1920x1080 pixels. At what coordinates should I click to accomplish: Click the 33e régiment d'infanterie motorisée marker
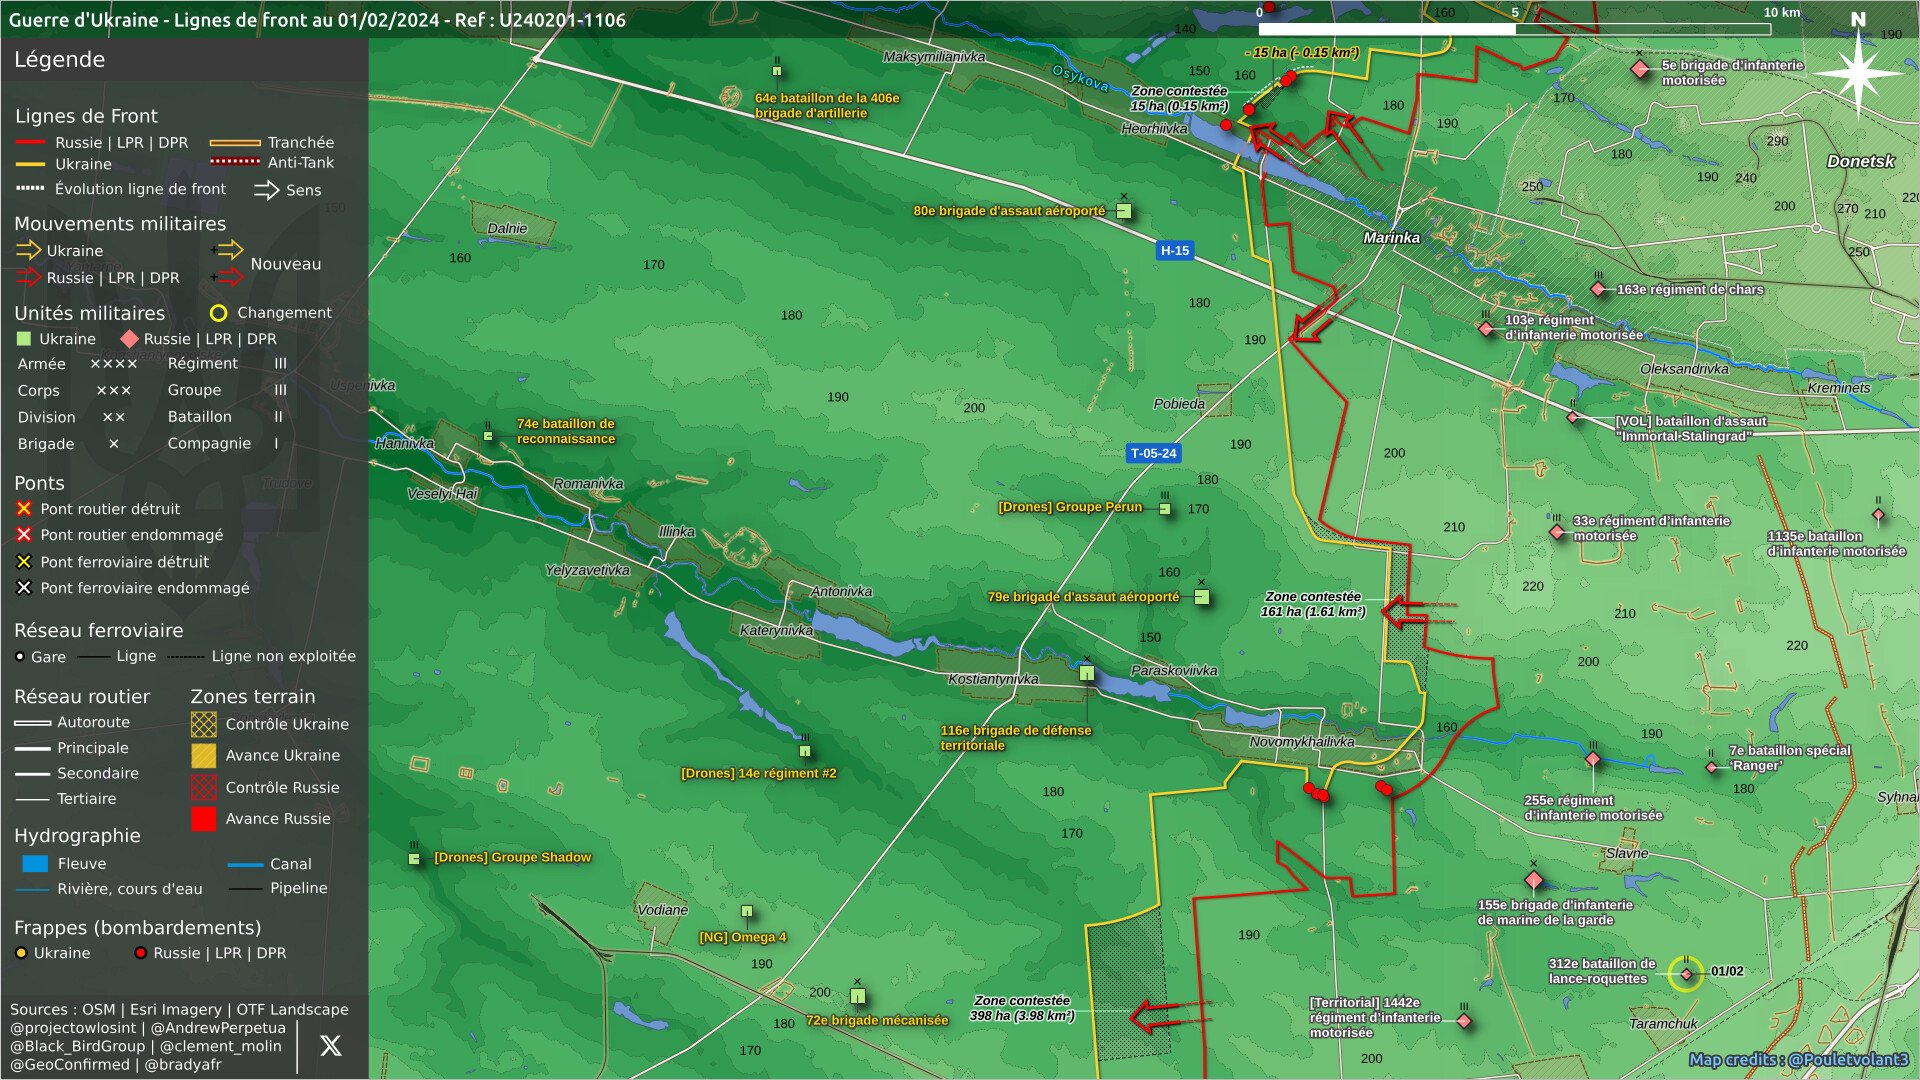coord(1557,532)
